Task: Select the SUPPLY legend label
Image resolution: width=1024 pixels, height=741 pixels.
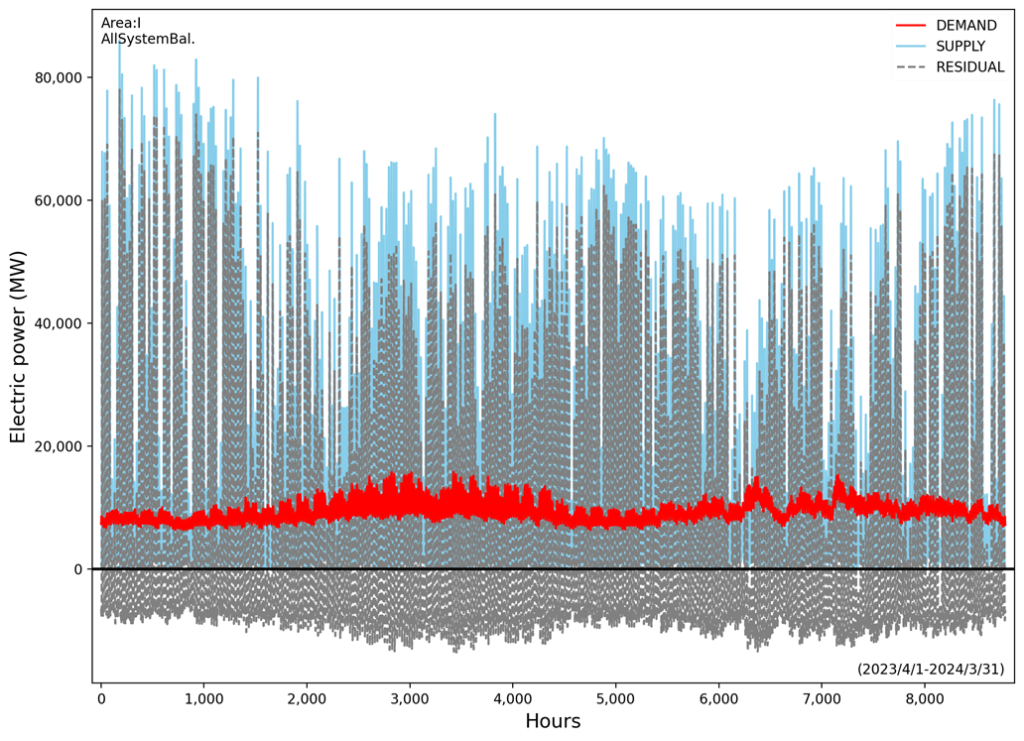Action: coord(960,46)
